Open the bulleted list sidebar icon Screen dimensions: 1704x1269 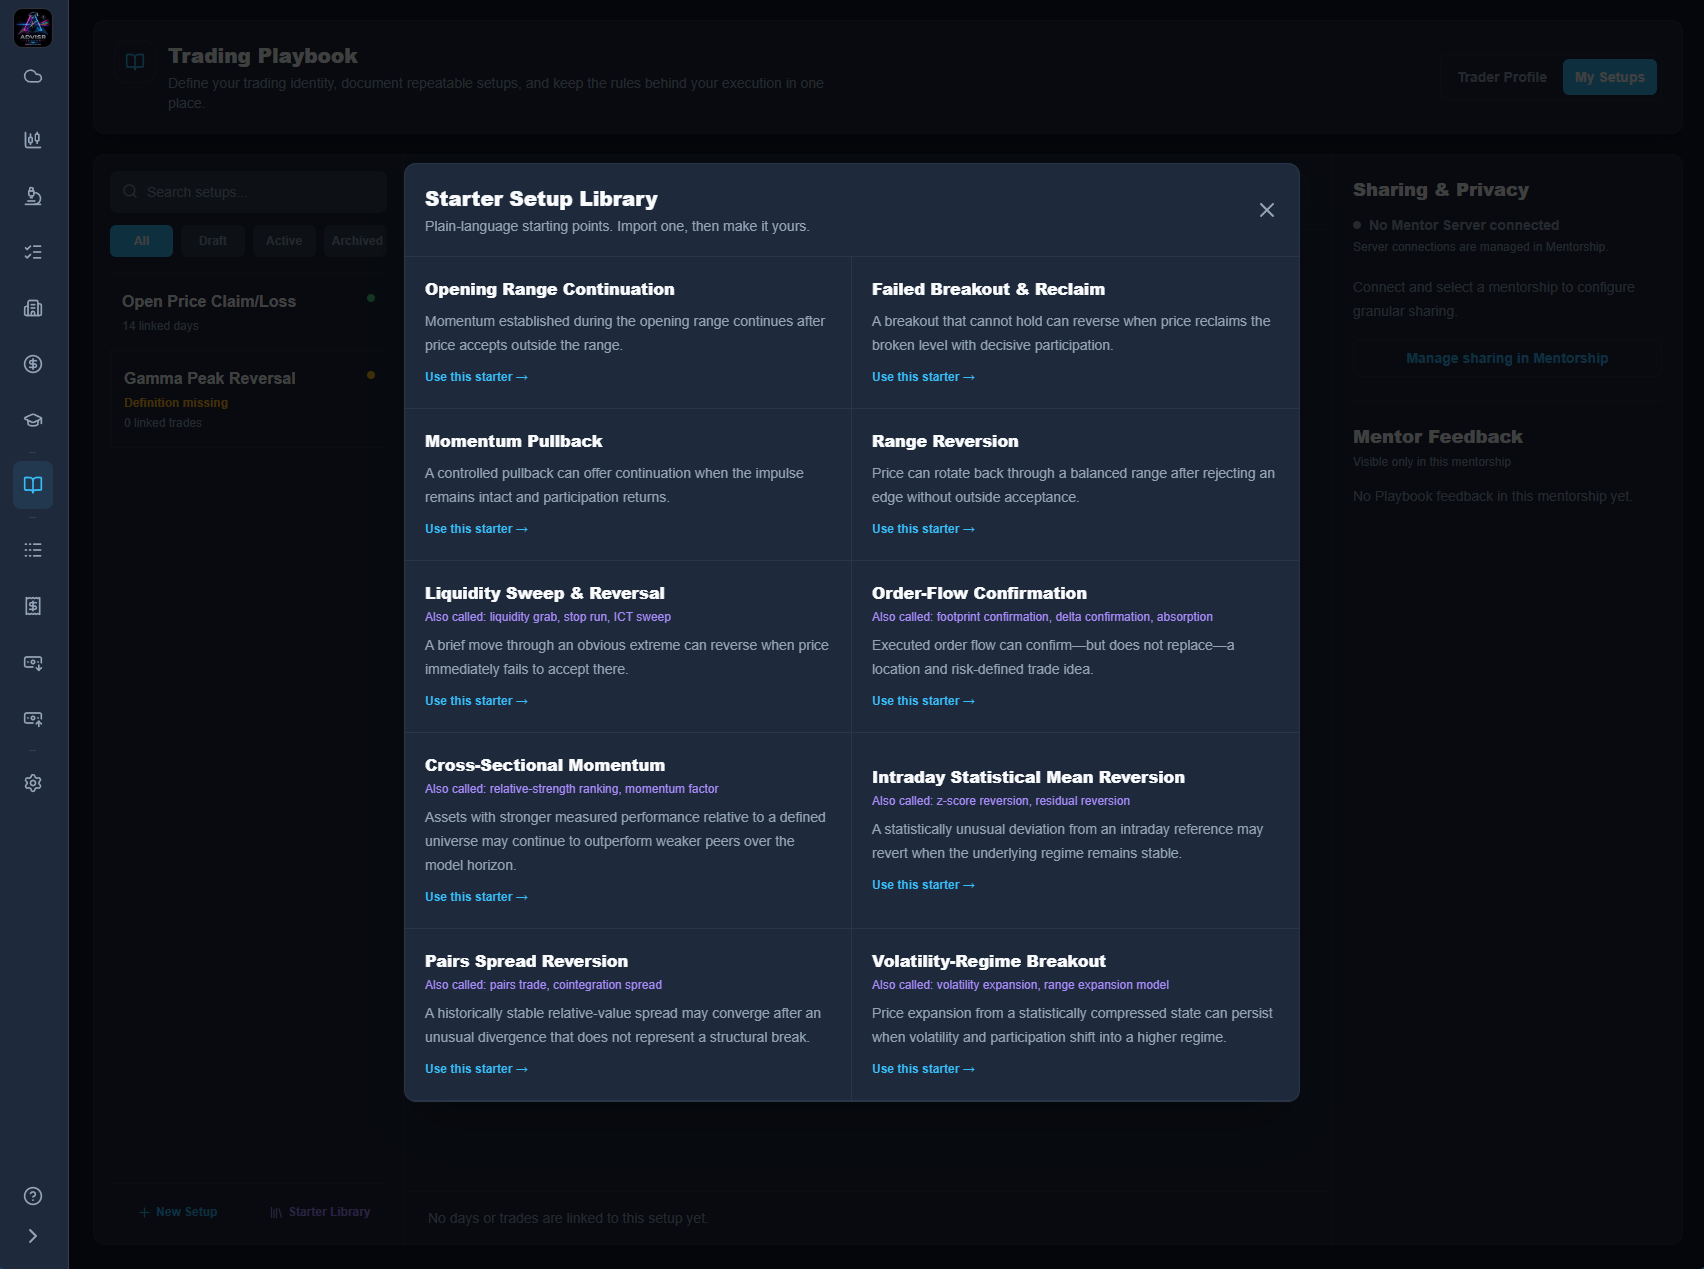33,550
